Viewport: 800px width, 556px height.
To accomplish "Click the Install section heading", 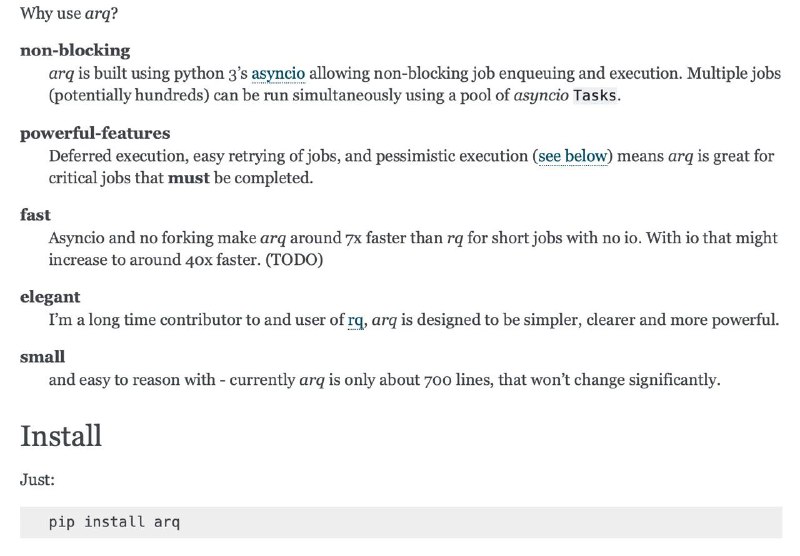I will tap(61, 436).
